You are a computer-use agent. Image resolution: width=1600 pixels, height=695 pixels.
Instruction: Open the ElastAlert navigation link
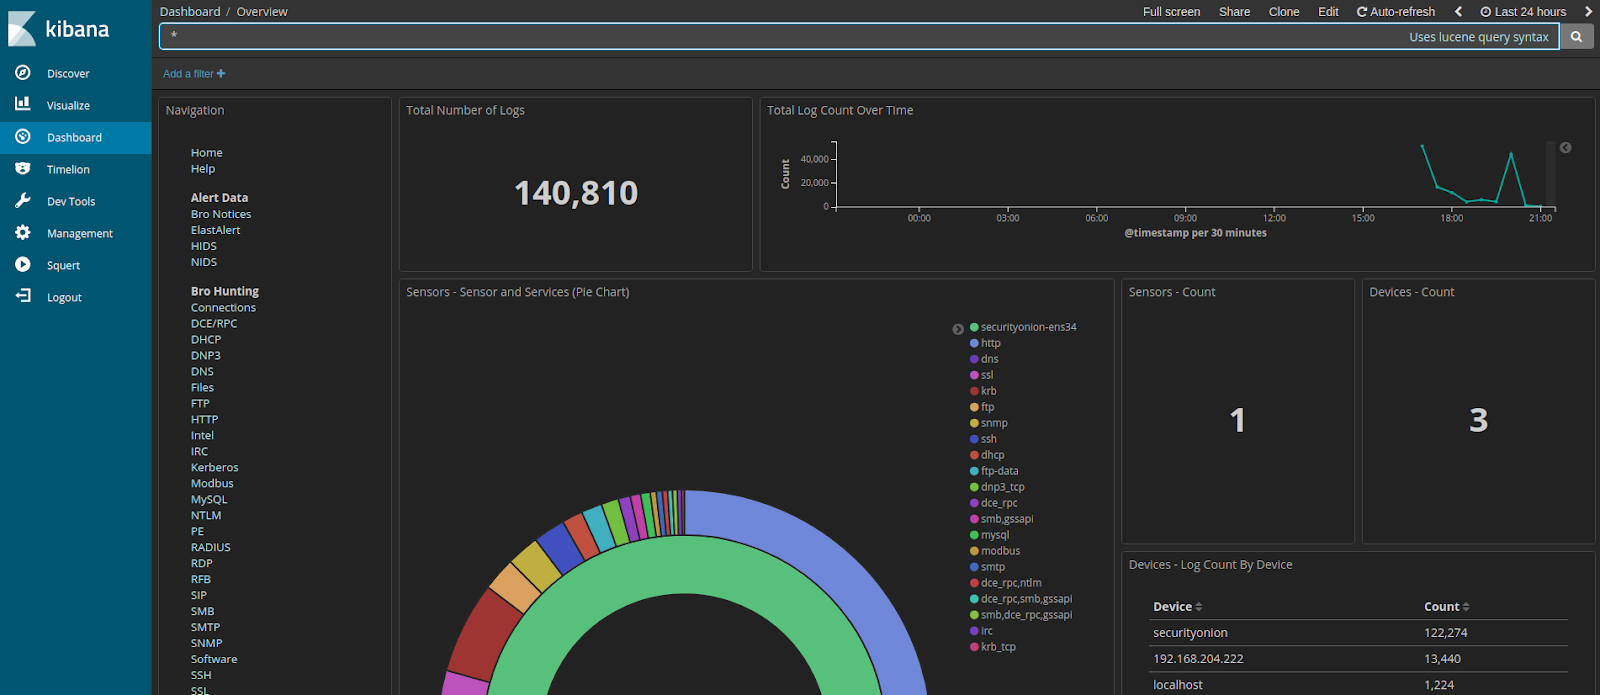(215, 230)
